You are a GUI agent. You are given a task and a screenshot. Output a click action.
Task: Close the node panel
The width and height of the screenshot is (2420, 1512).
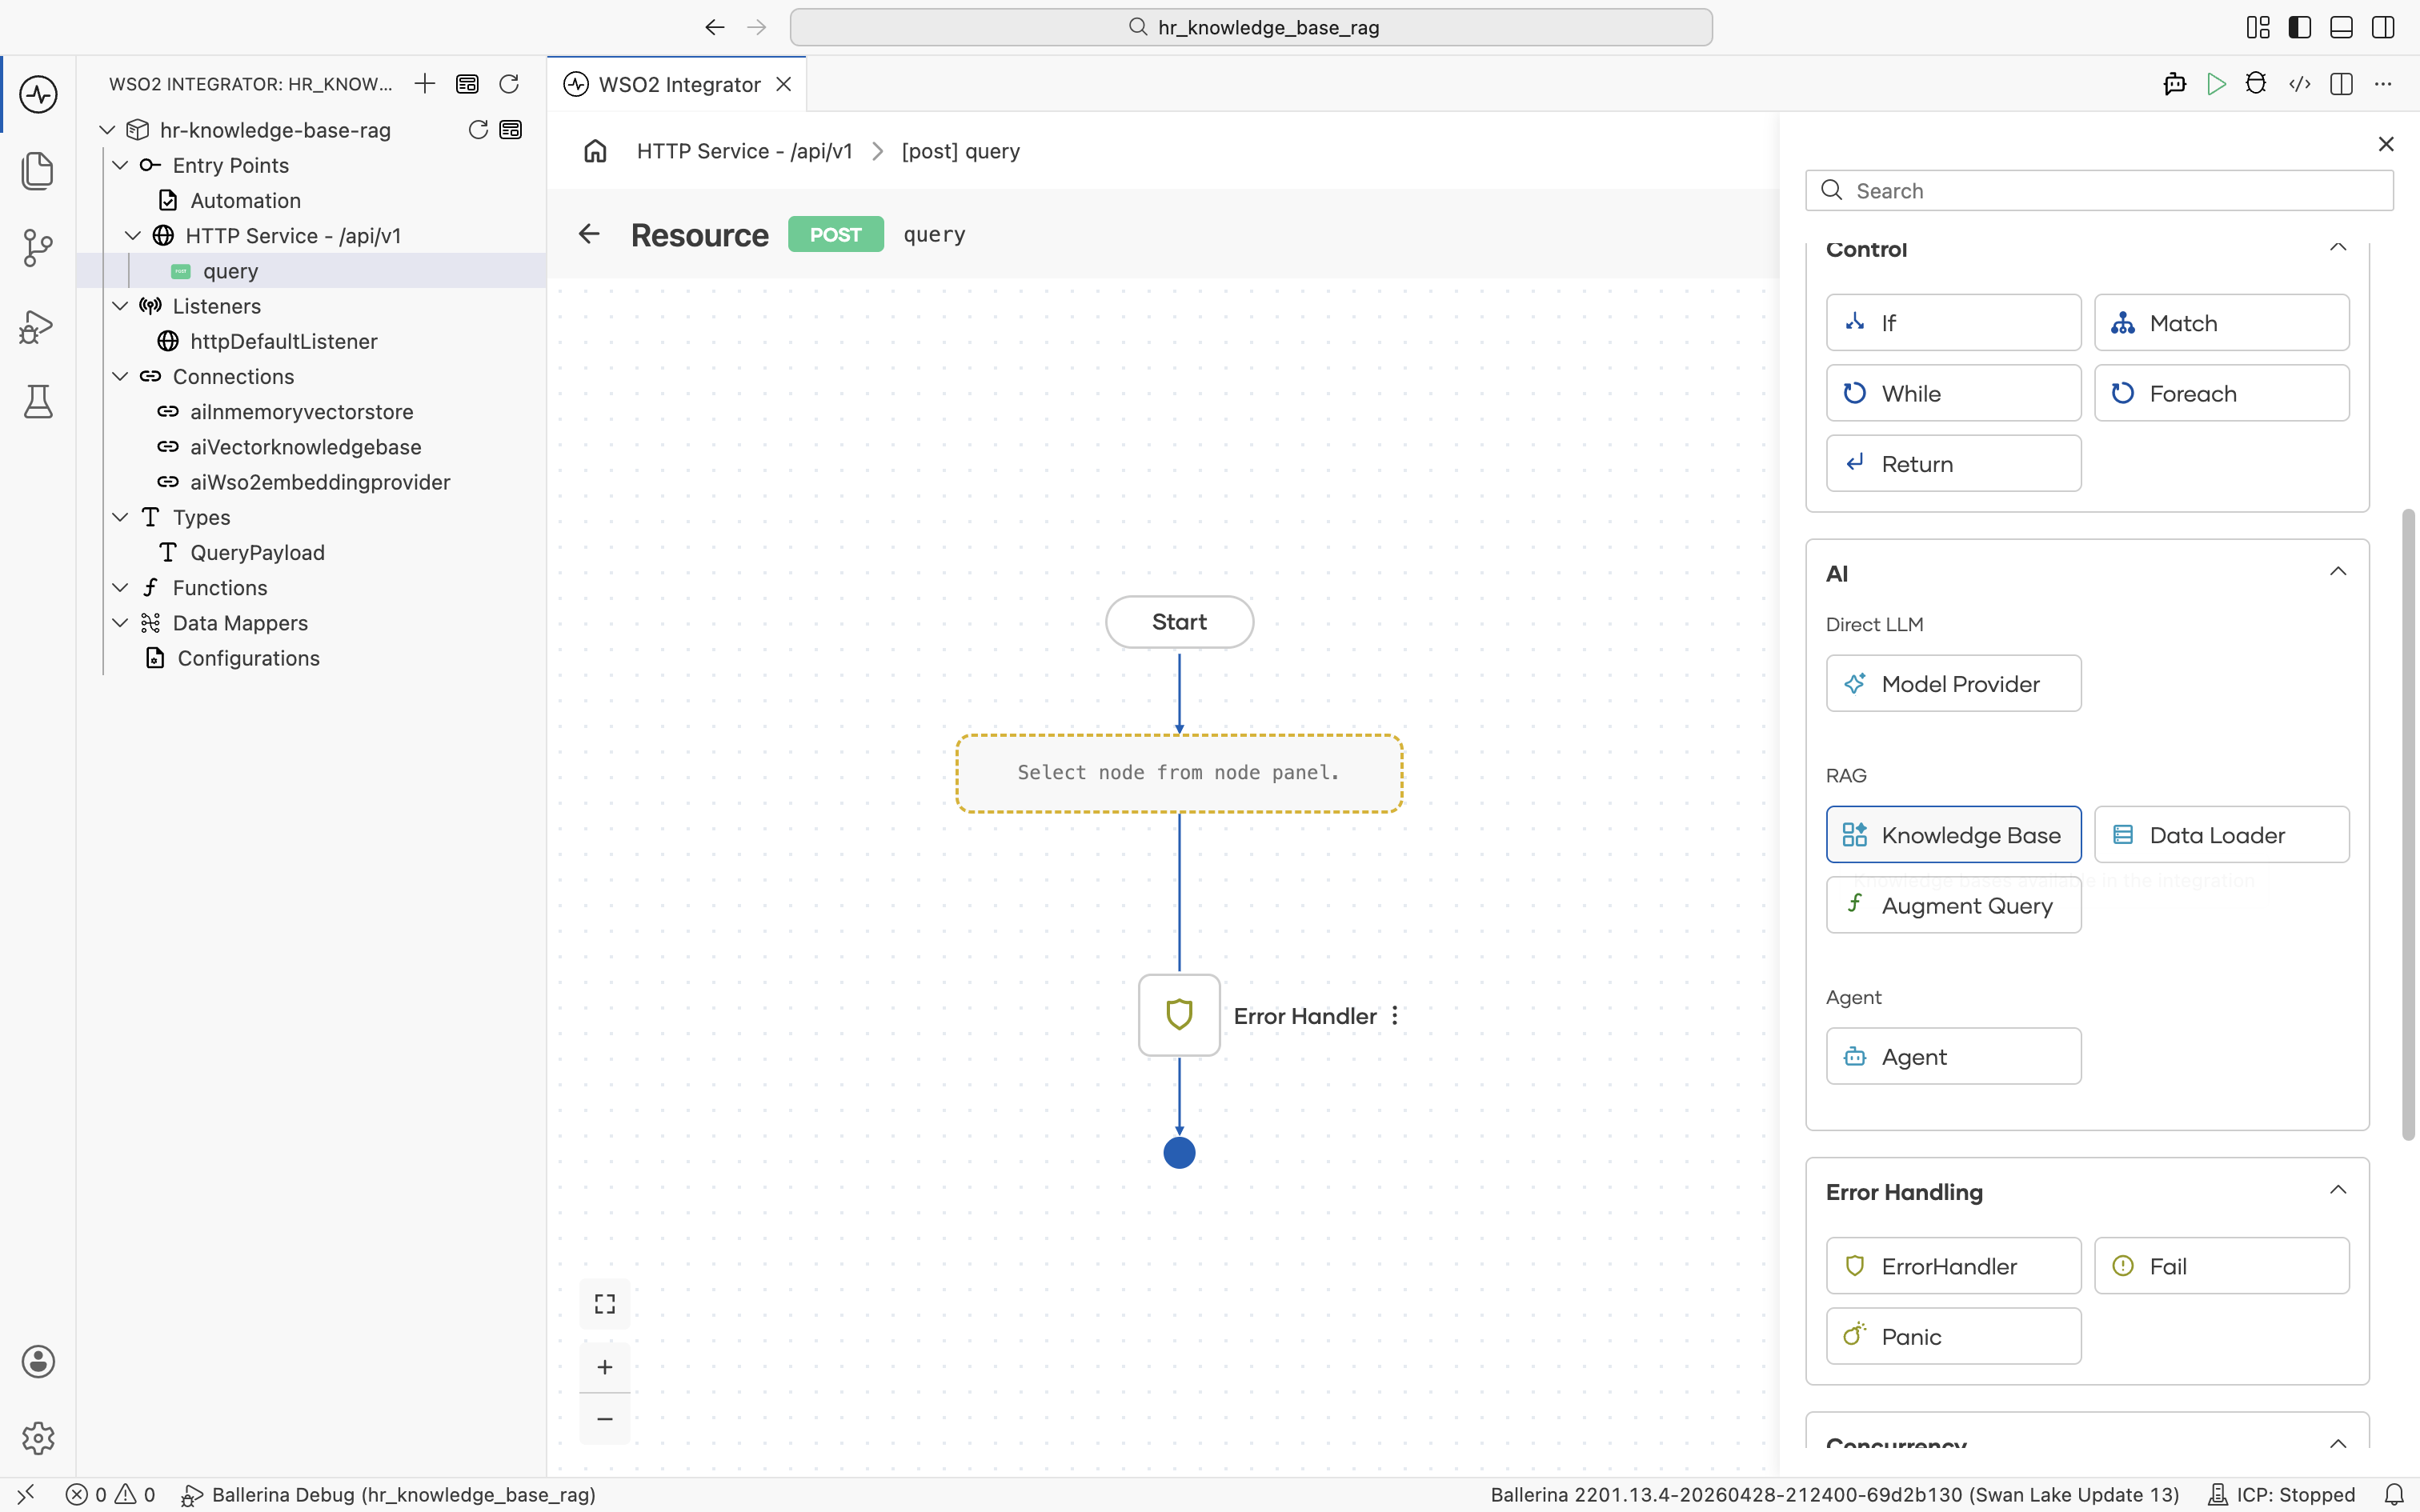point(2386,144)
